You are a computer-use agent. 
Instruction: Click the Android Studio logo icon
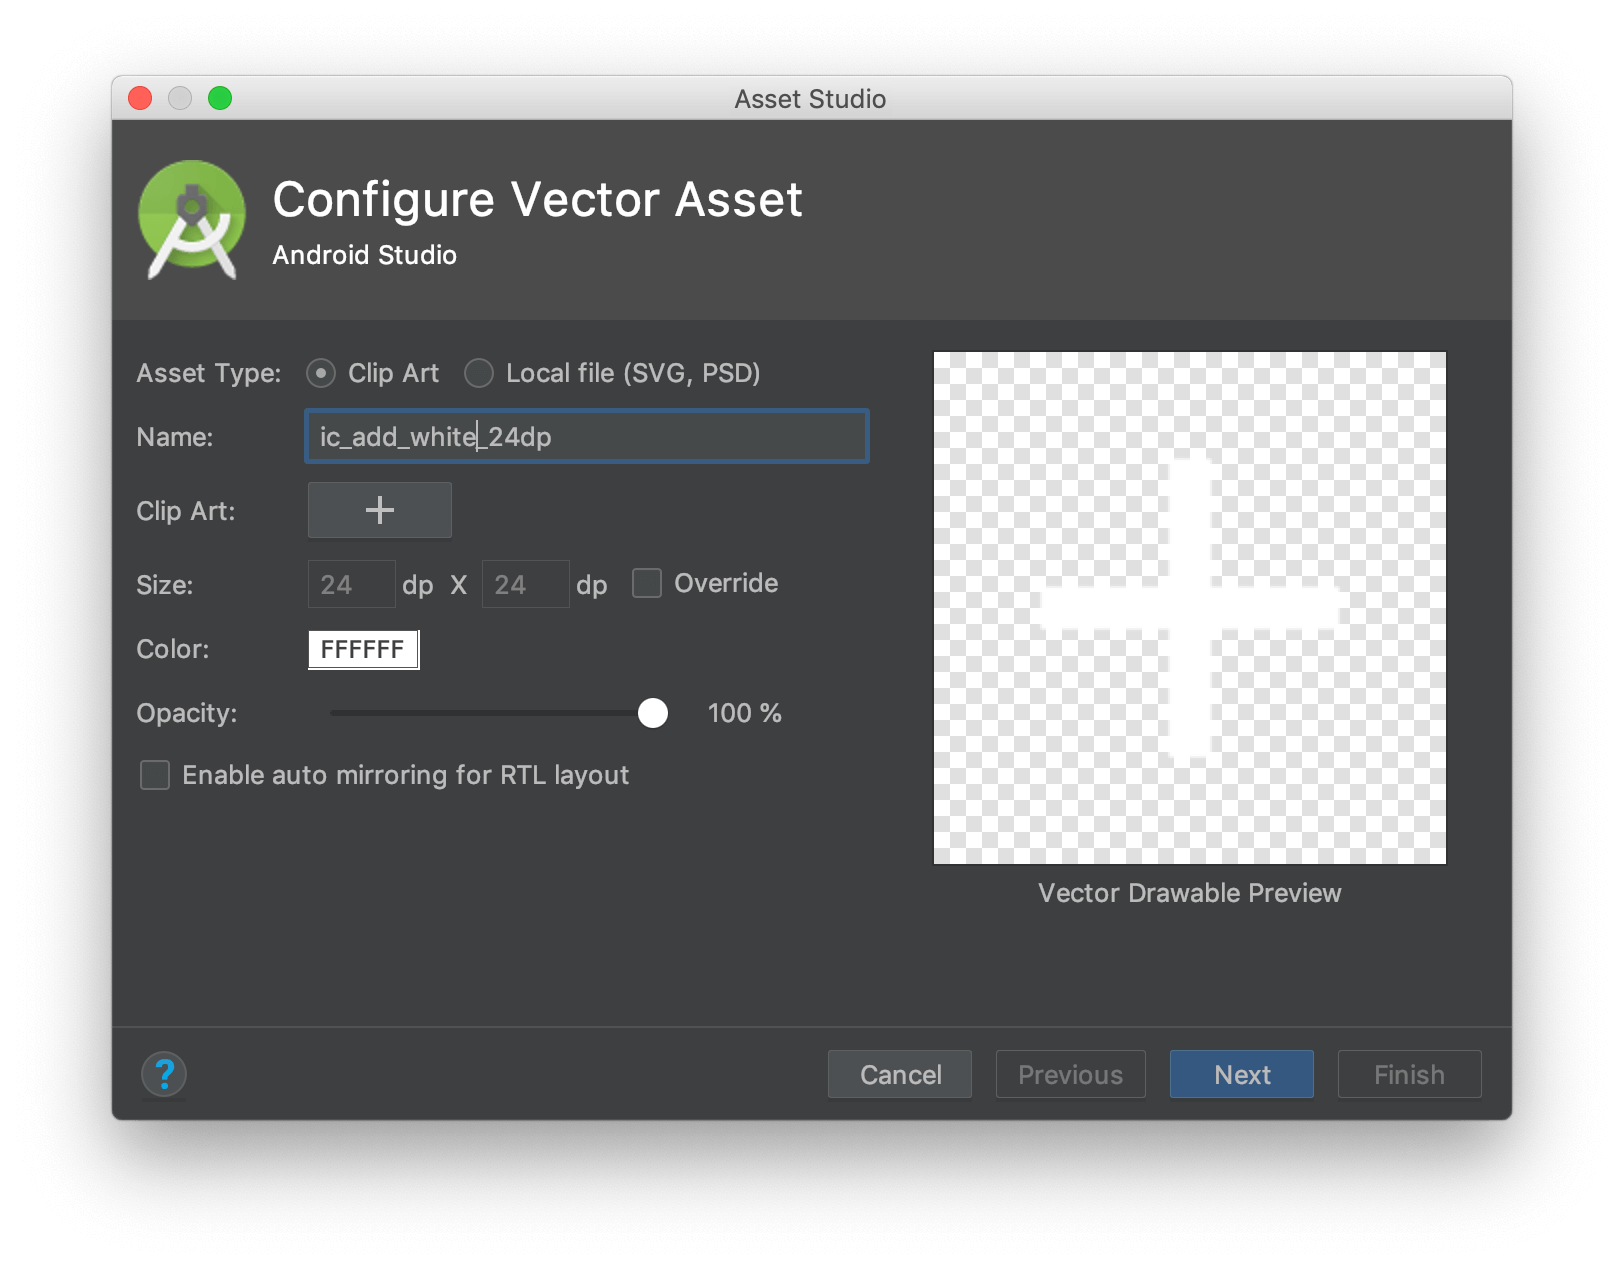[x=192, y=219]
